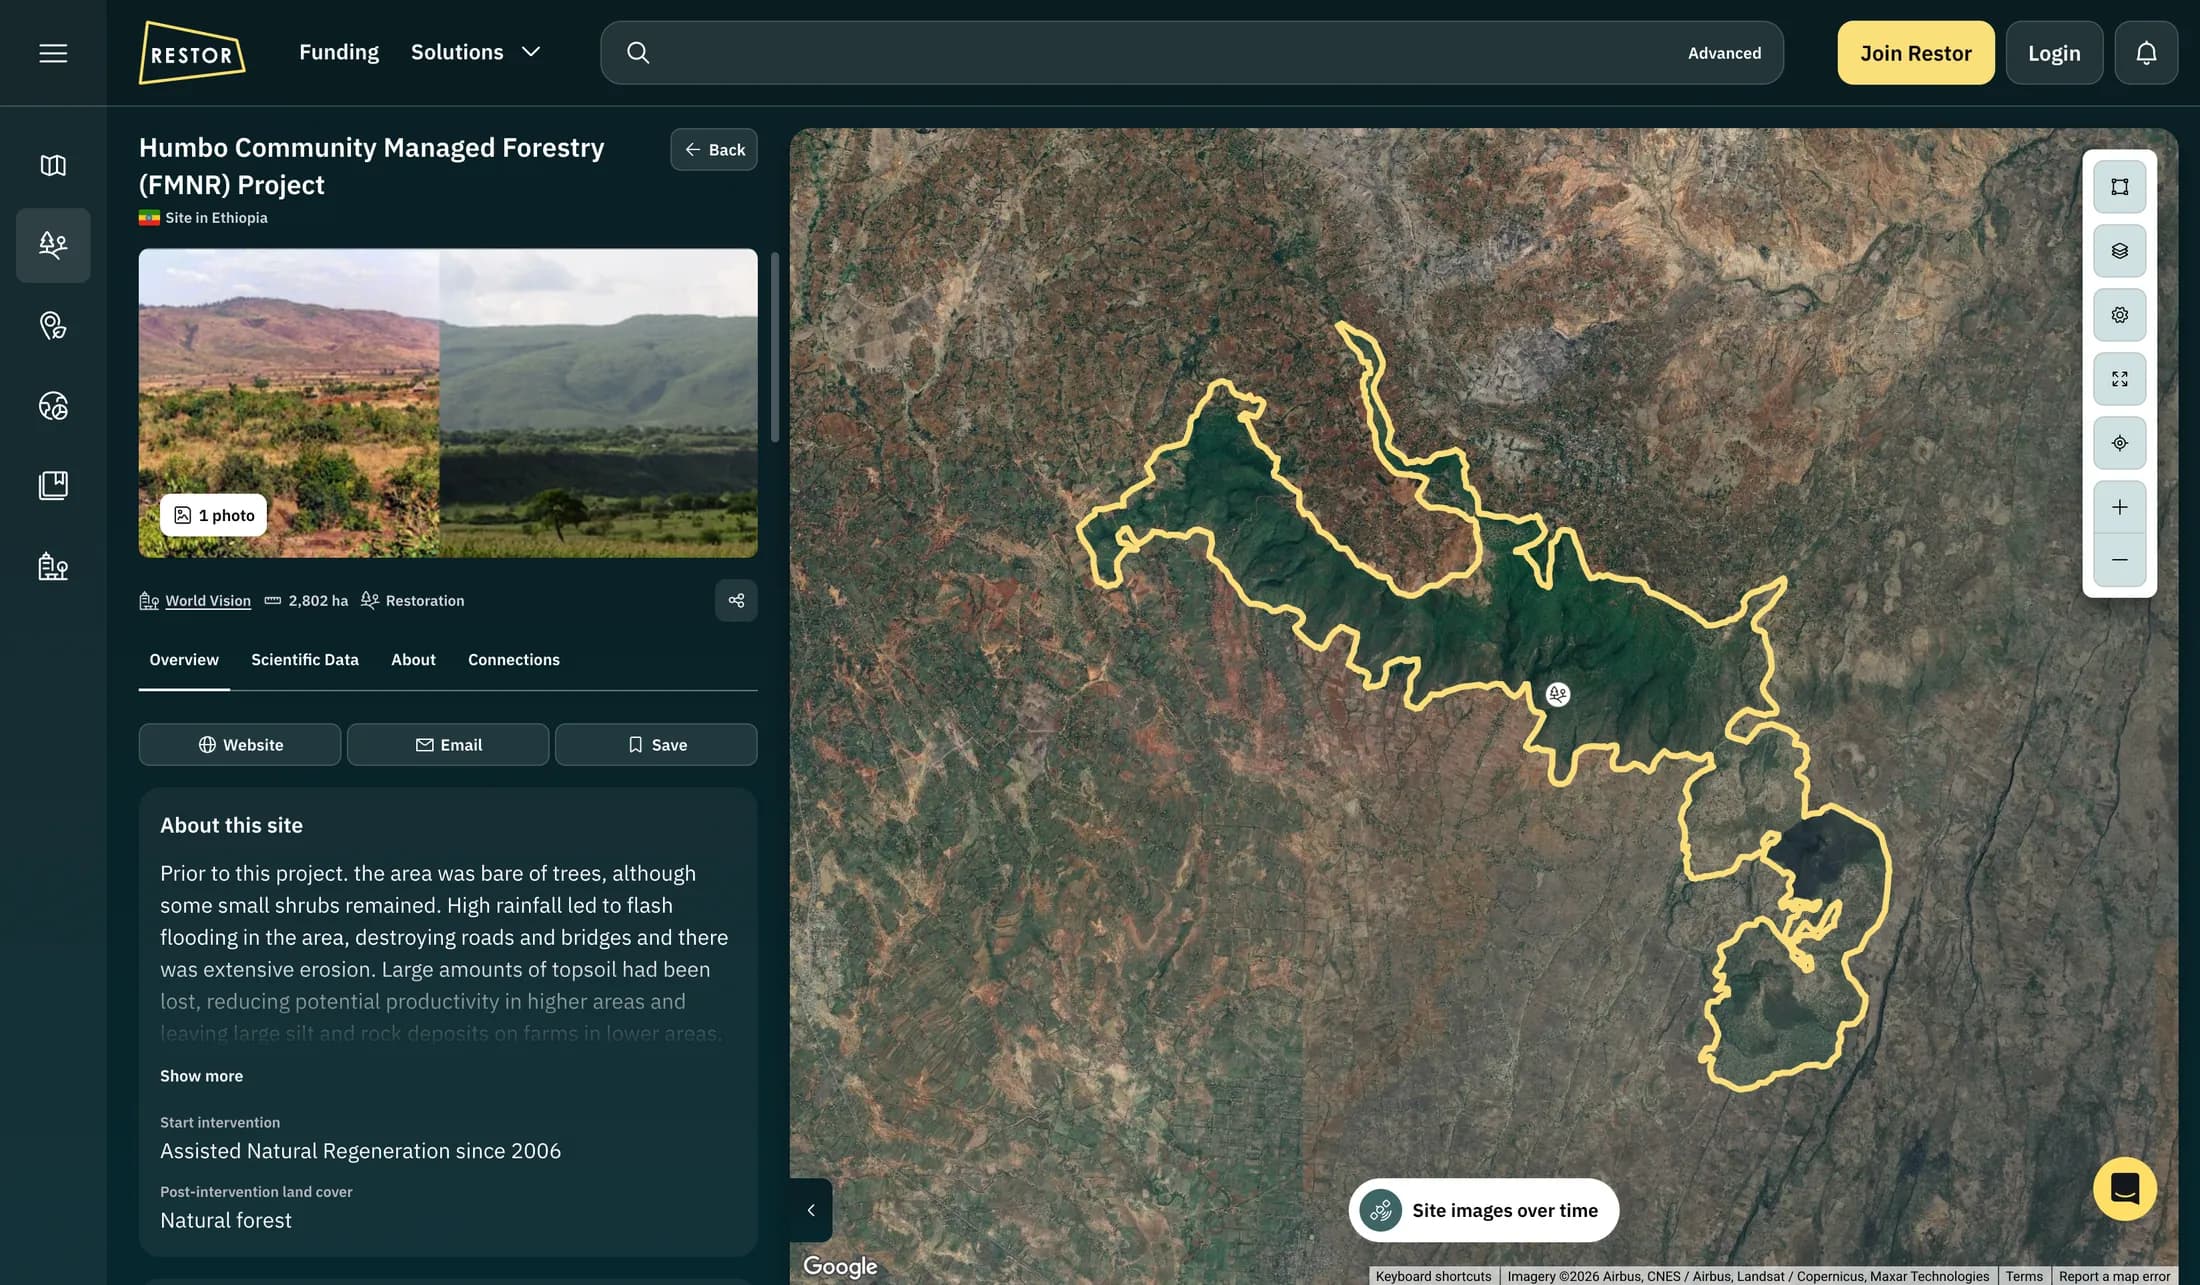Screen dimensions: 2200x1285
Task: Open the saved collections sidebar icon
Action: pos(53,486)
